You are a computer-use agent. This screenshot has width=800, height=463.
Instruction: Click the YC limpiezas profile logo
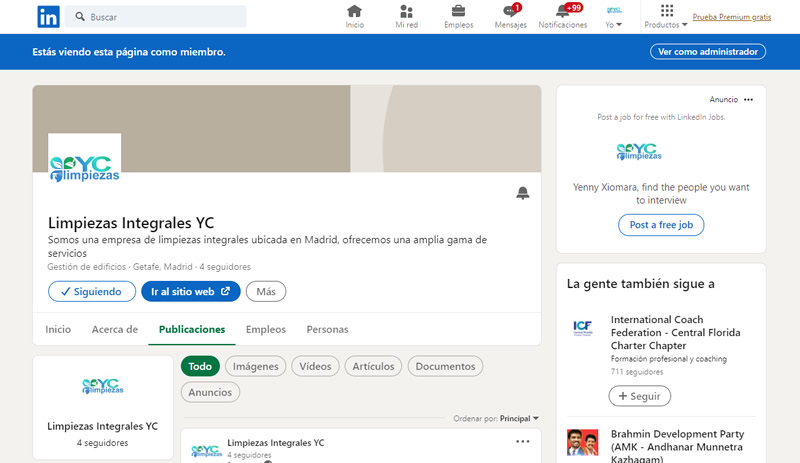pos(85,168)
